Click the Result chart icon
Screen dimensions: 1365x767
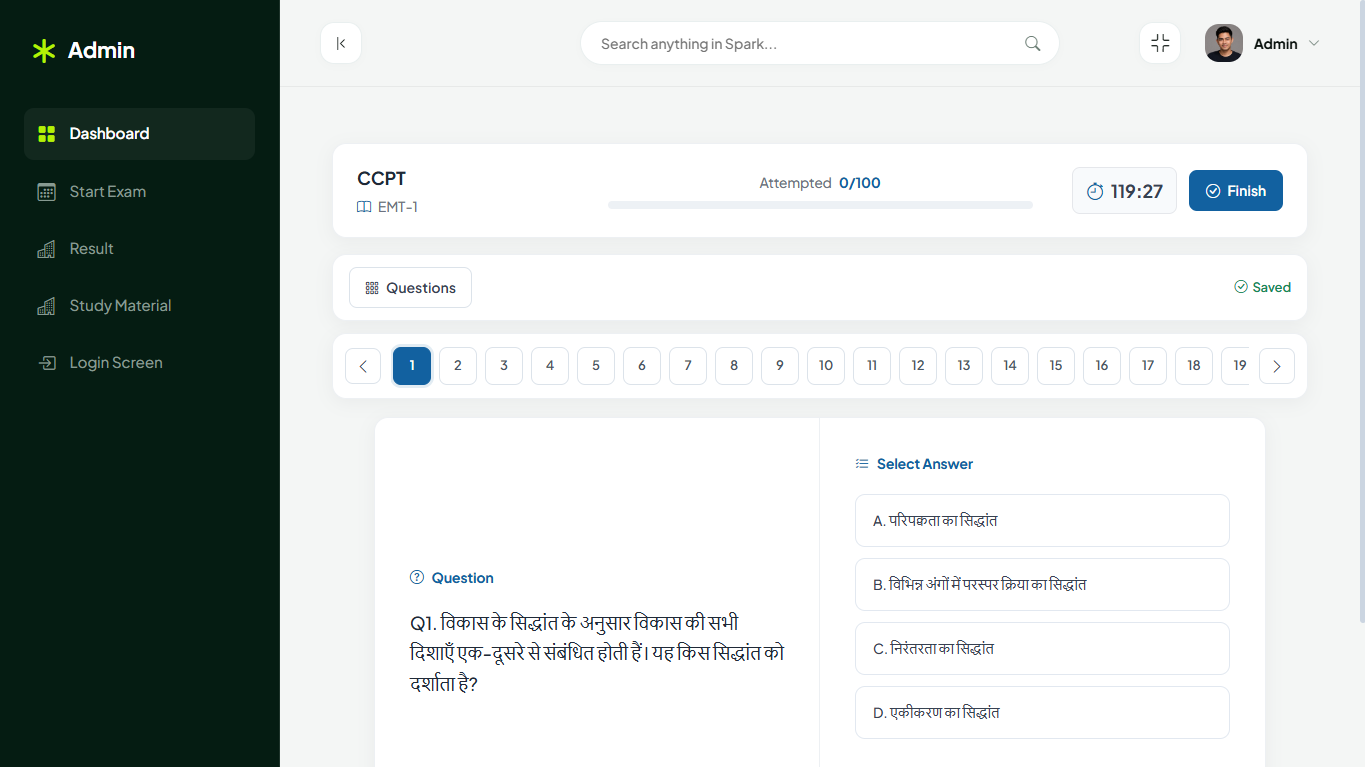pos(46,249)
